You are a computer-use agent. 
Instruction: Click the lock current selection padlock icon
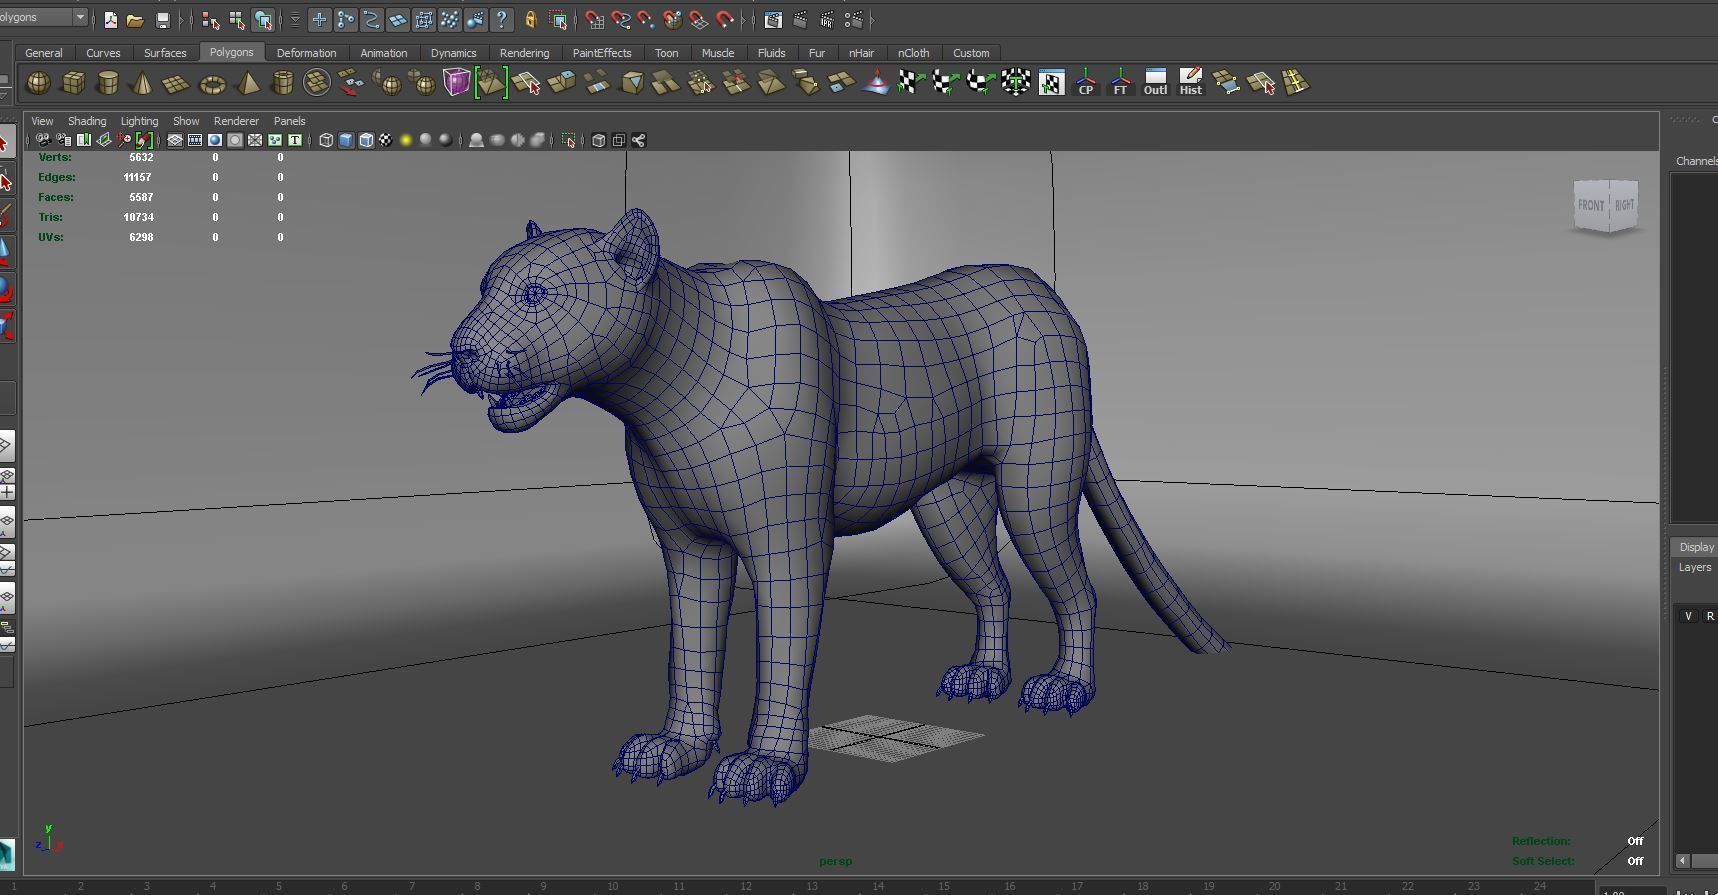click(531, 19)
